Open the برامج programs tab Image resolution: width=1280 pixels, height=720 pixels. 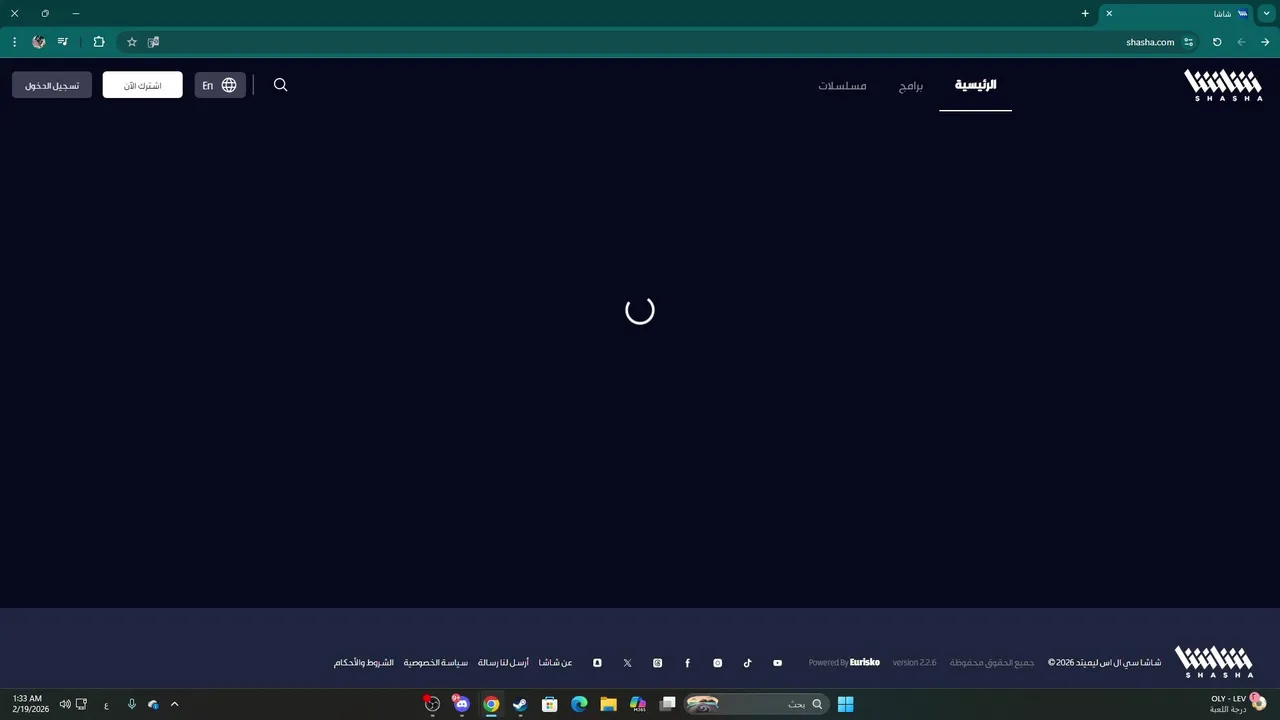(910, 86)
